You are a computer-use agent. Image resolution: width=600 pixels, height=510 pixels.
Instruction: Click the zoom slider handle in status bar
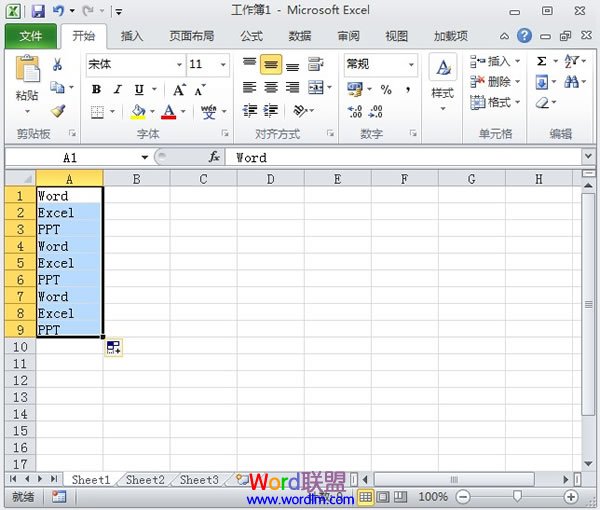[517, 496]
